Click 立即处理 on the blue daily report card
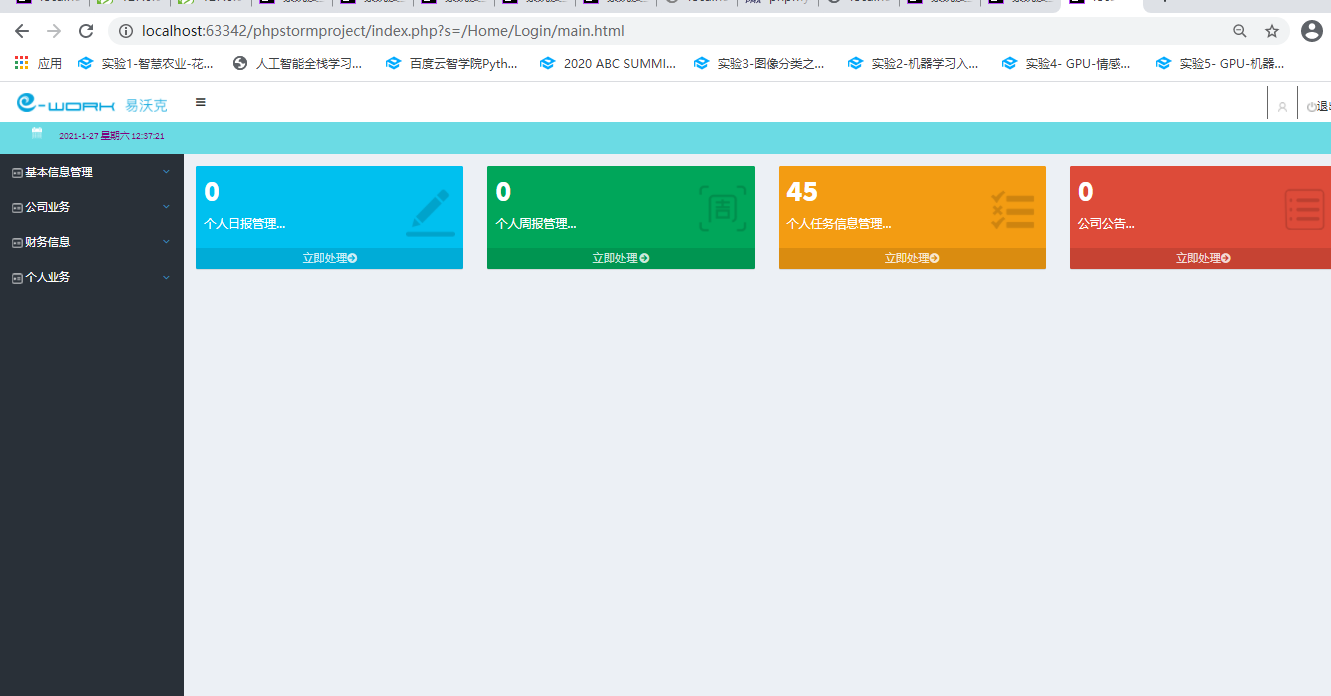The height and width of the screenshot is (696, 1331). click(329, 258)
